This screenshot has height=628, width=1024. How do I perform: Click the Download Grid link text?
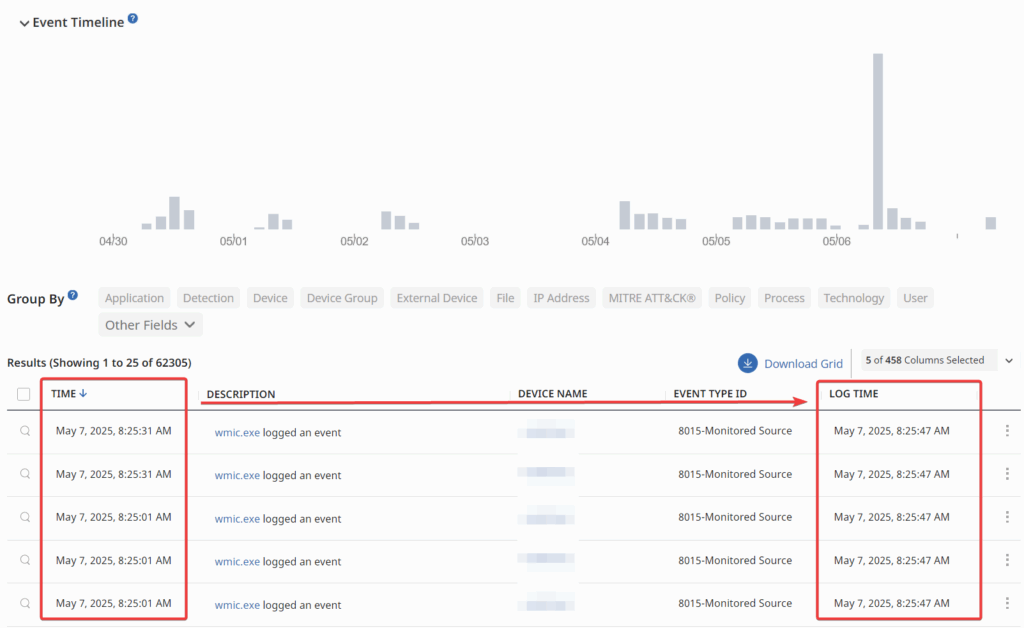pyautogui.click(x=803, y=364)
